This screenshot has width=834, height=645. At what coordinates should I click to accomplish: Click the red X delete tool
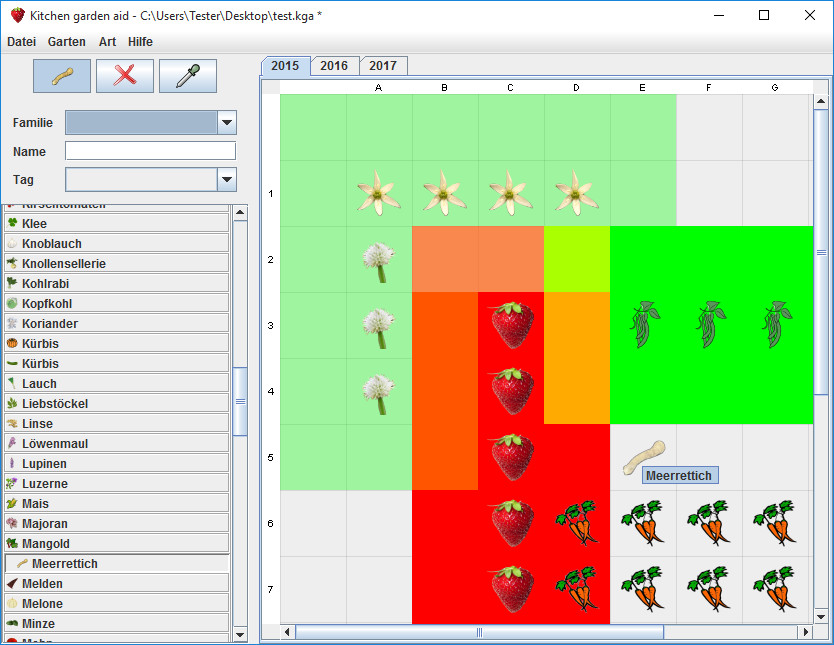tap(125, 76)
